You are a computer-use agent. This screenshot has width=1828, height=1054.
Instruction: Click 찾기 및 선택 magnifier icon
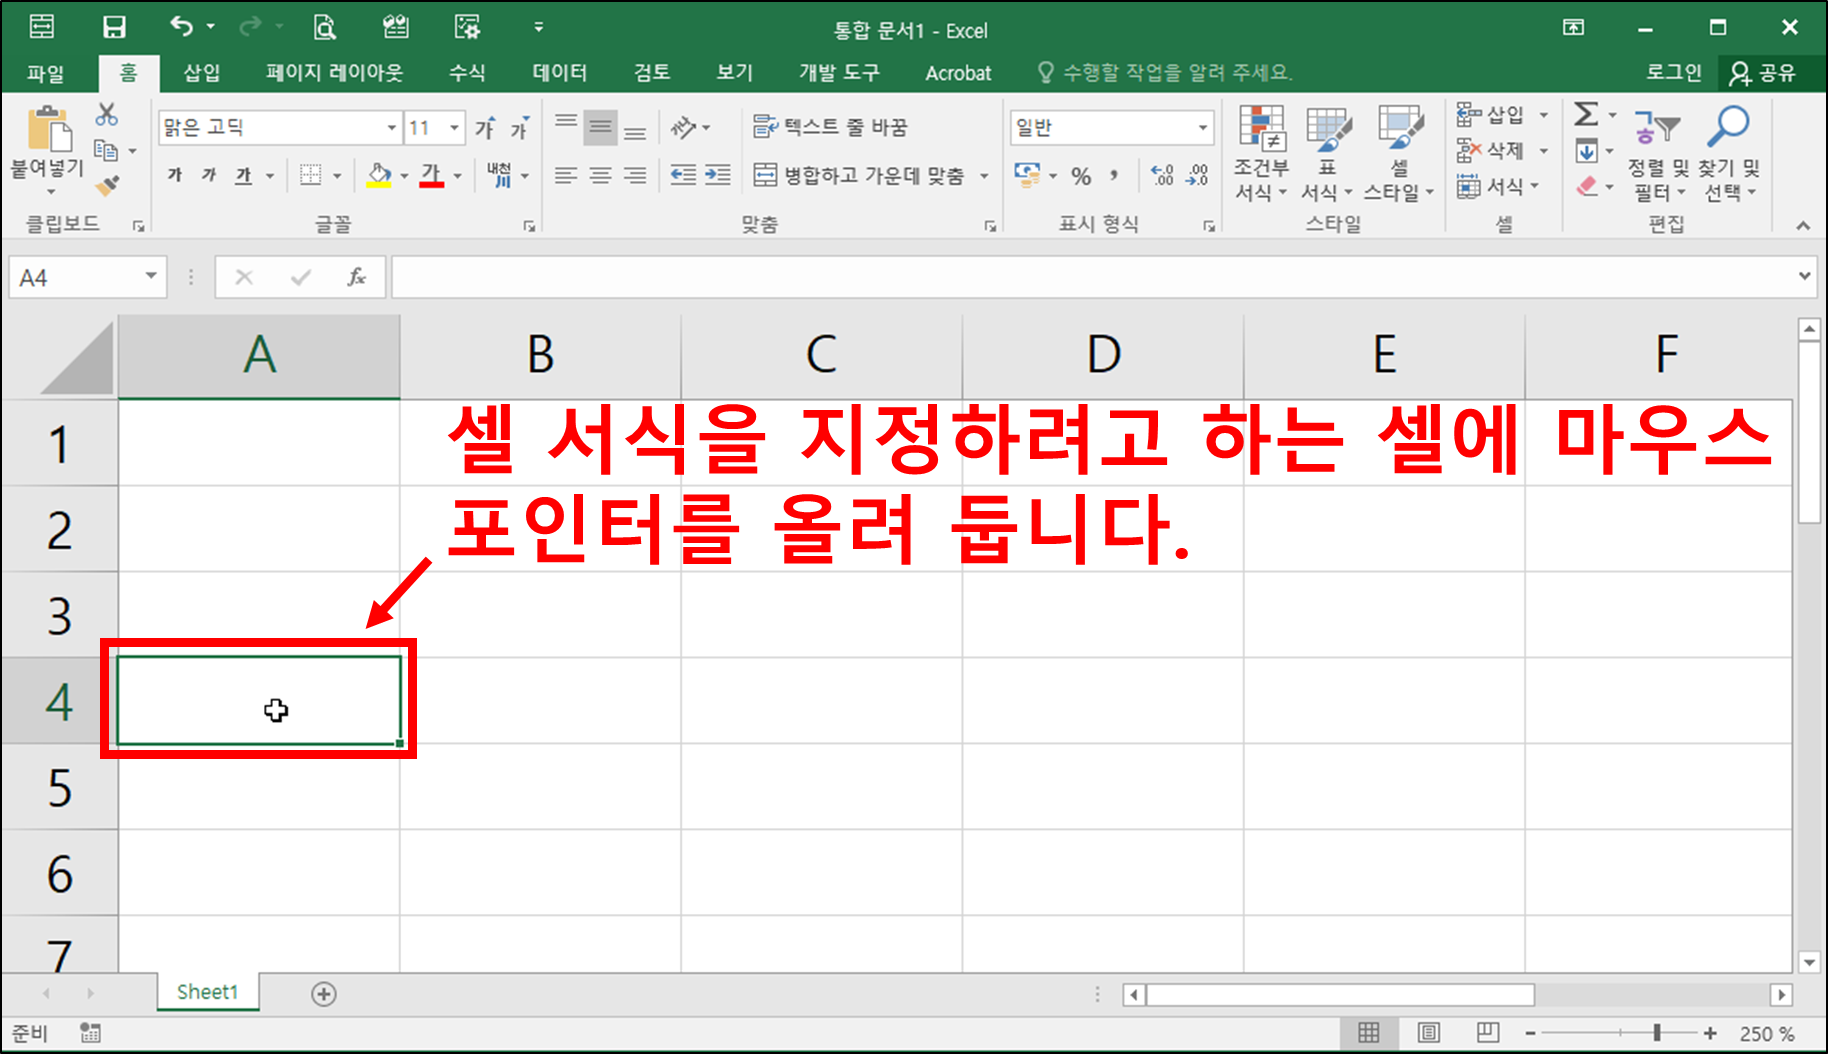point(1728,125)
